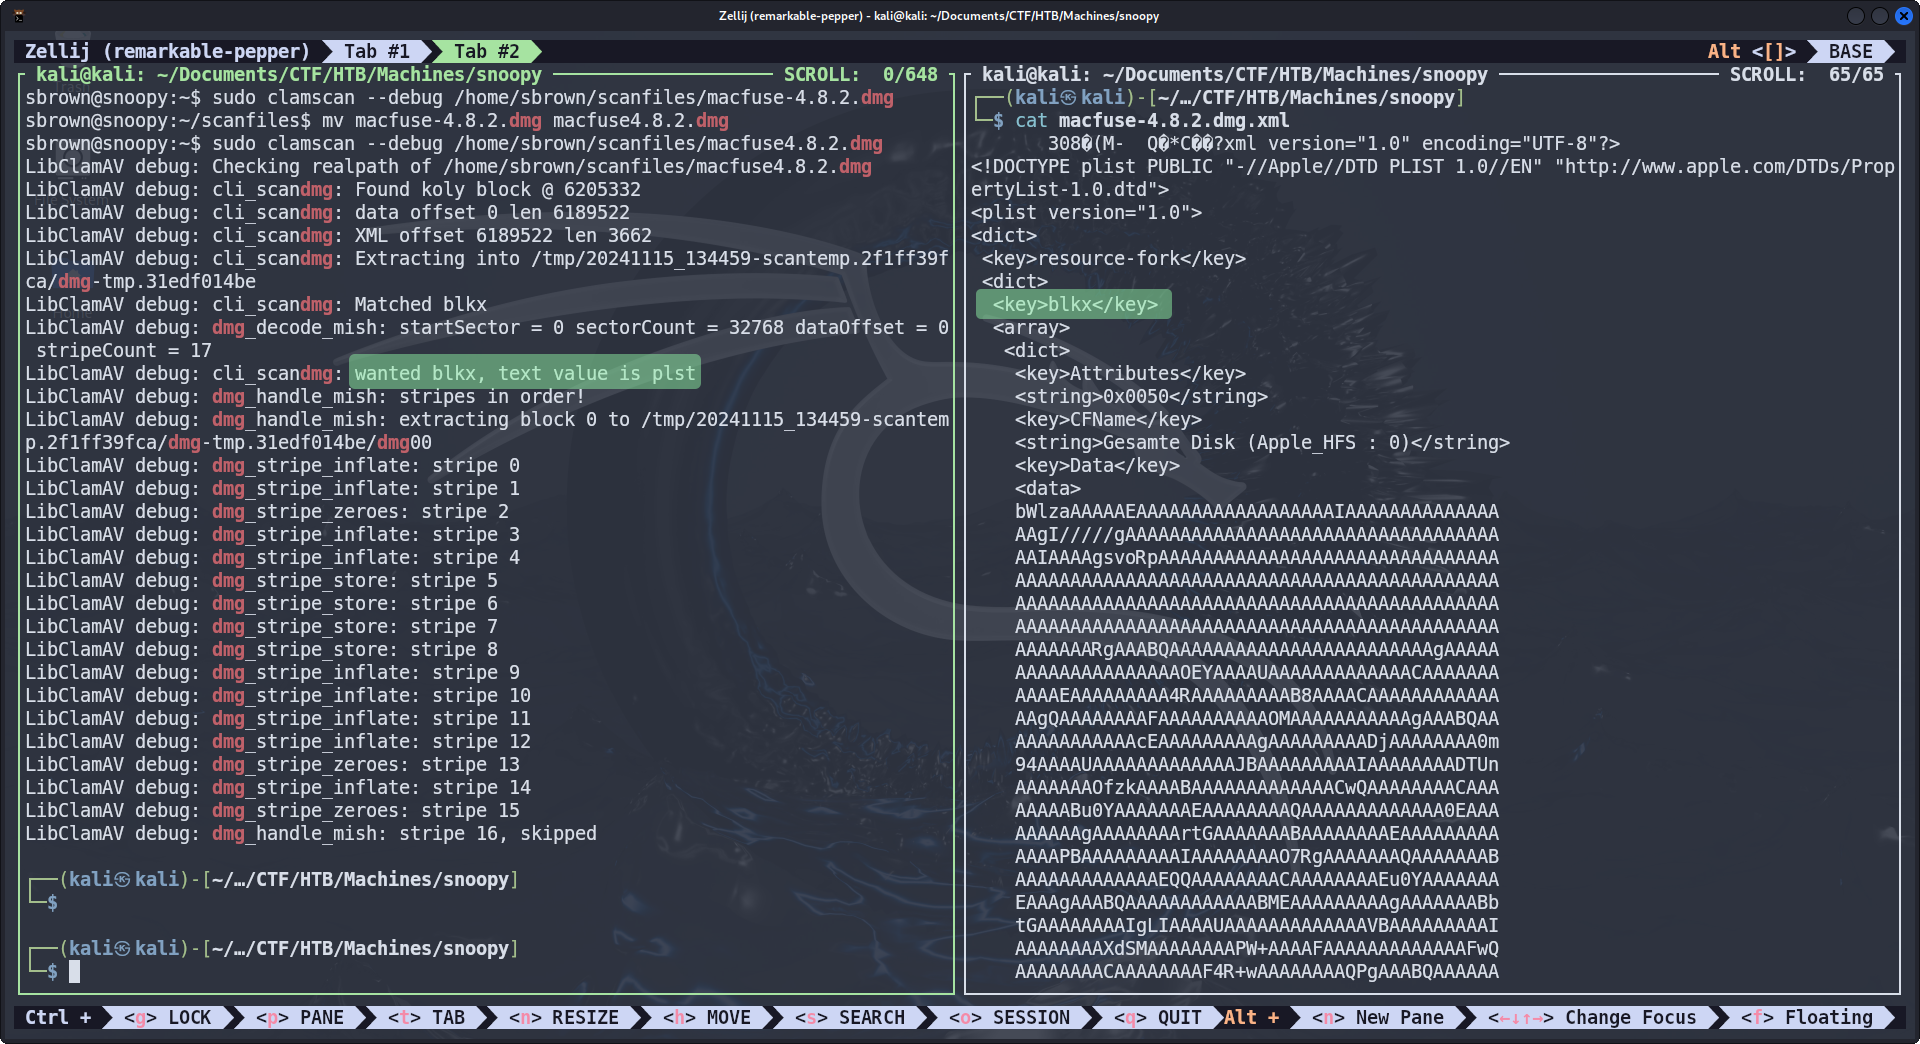Image resolution: width=1920 pixels, height=1044 pixels.
Task: Click the close button in window titlebar
Action: [x=1904, y=15]
